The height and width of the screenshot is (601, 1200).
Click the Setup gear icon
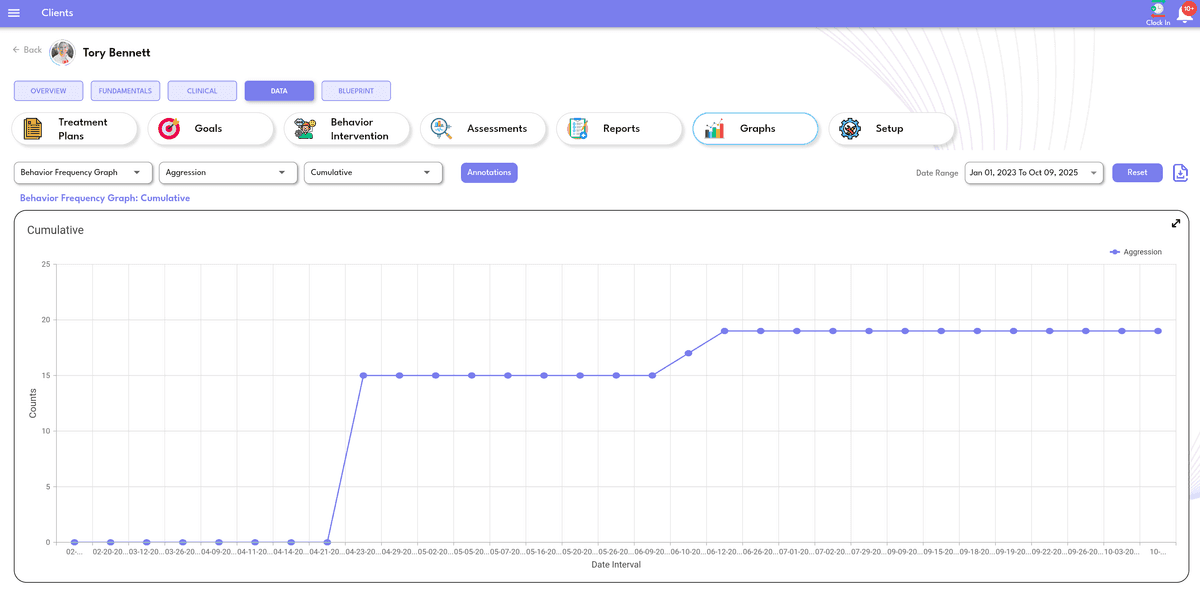[x=850, y=129]
